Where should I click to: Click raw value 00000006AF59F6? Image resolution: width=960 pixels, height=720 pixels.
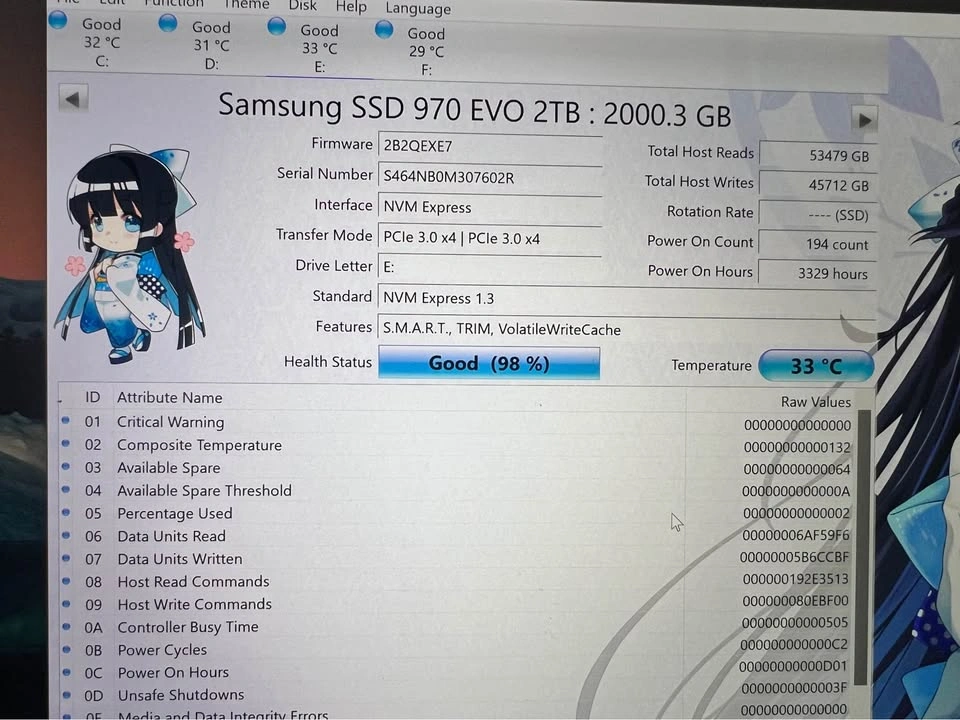795,535
